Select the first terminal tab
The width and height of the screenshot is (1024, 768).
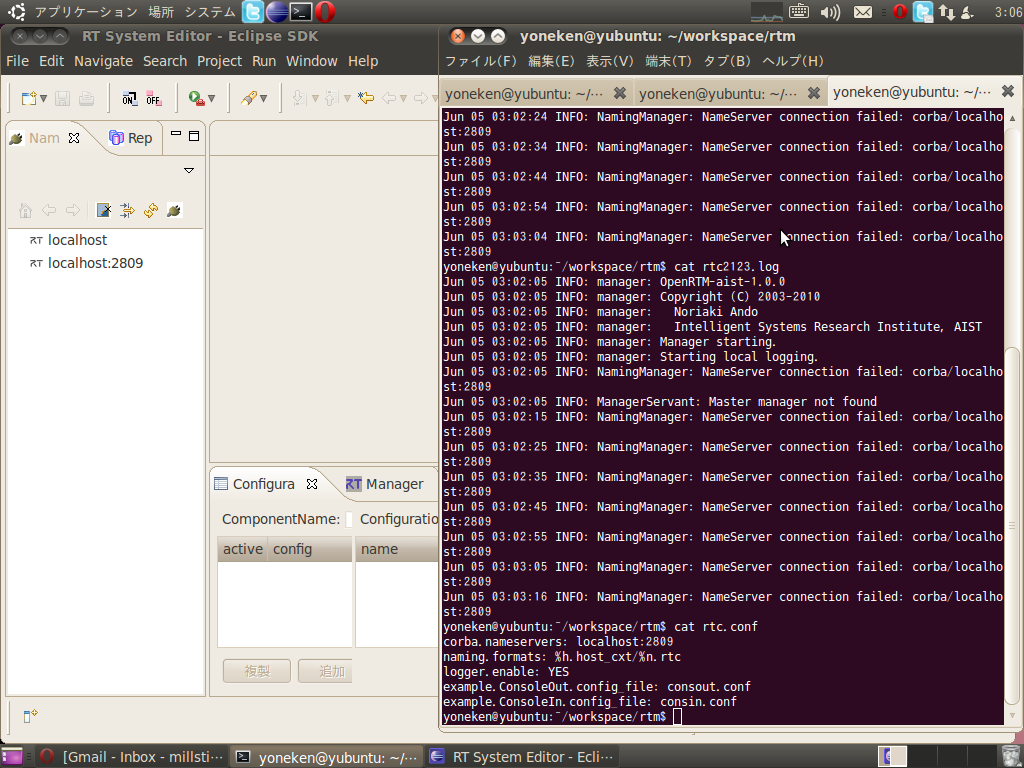[x=524, y=94]
